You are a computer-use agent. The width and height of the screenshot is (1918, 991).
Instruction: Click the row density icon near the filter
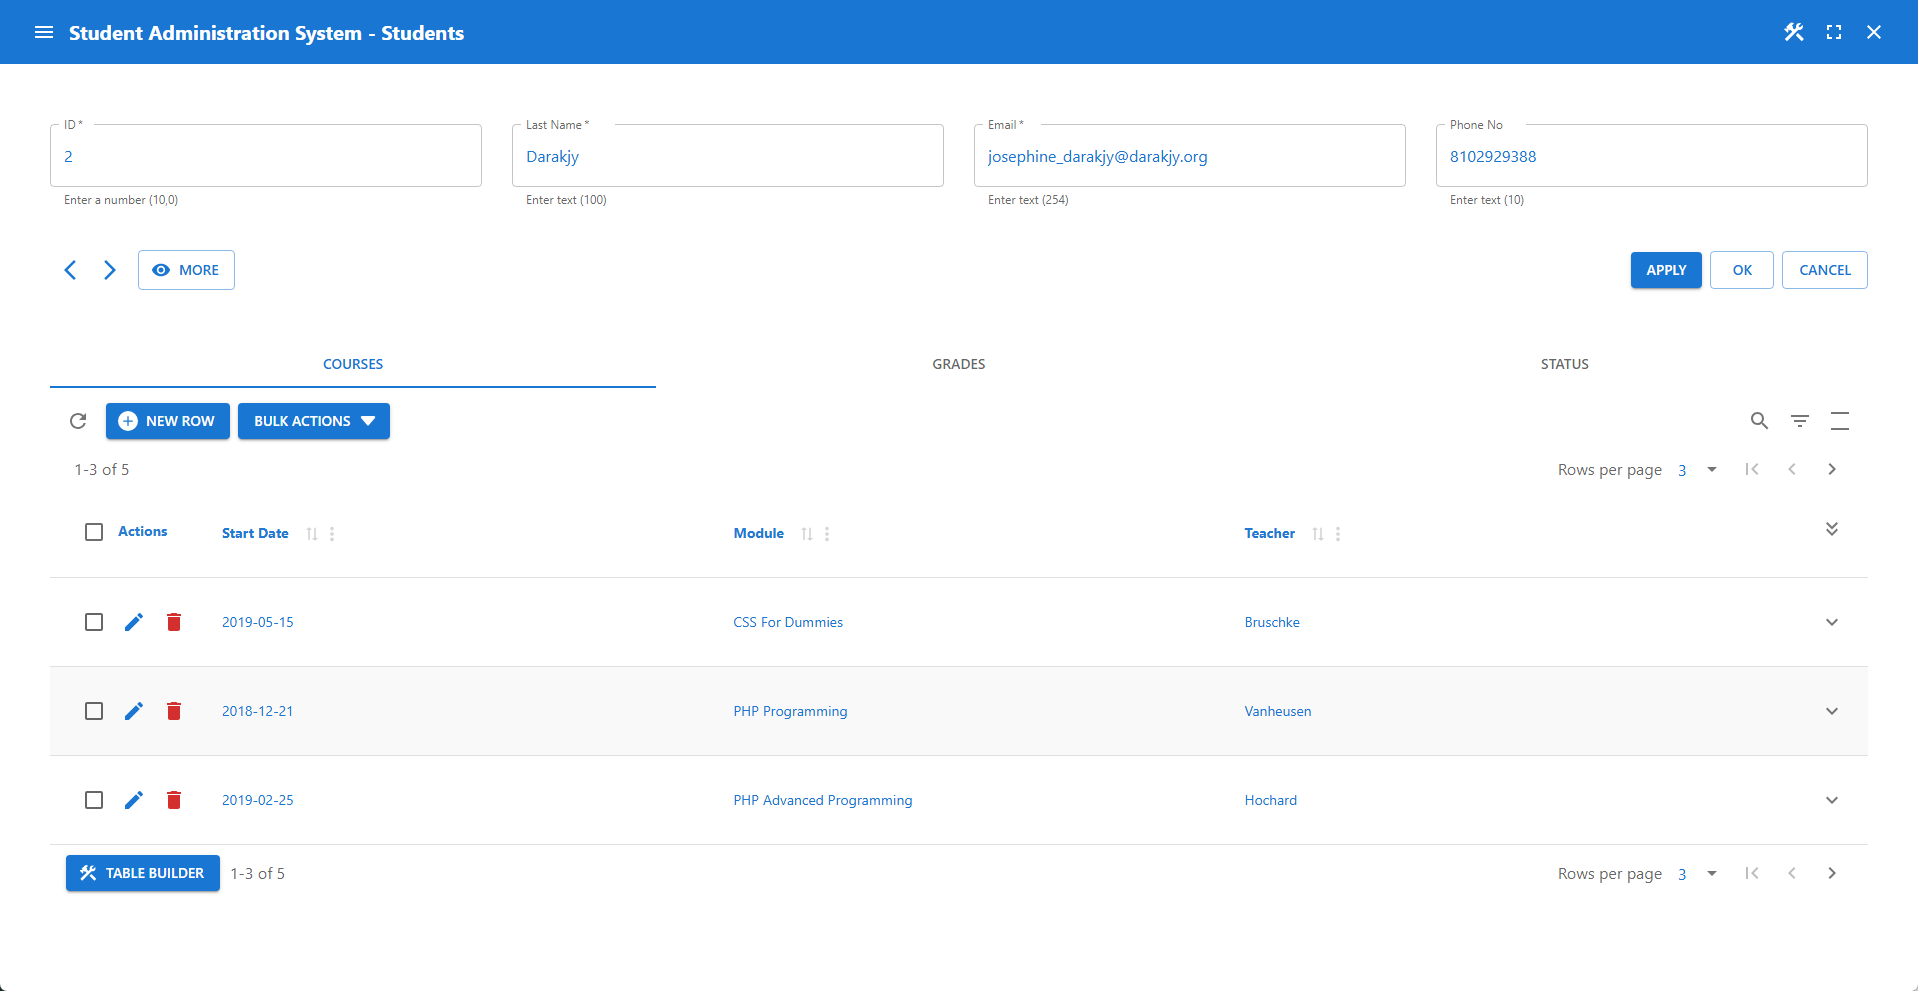(x=1840, y=421)
